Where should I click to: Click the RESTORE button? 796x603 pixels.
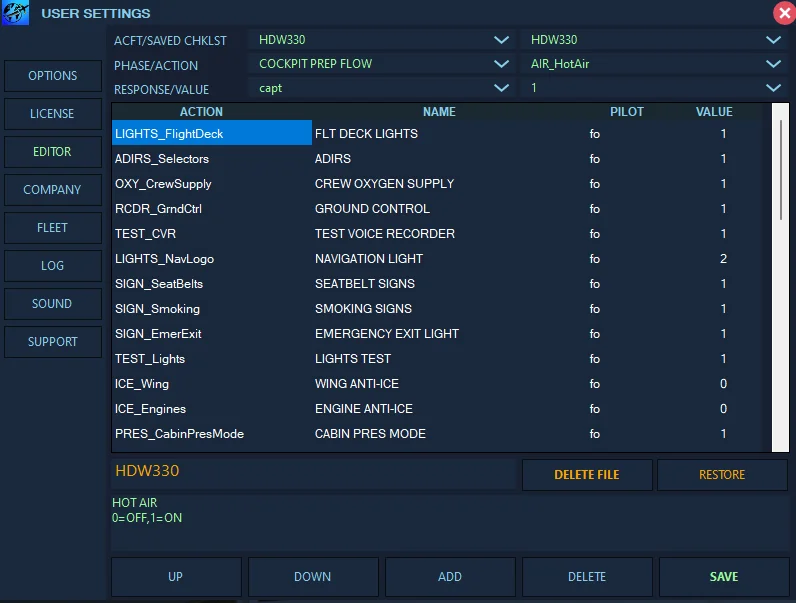click(722, 475)
